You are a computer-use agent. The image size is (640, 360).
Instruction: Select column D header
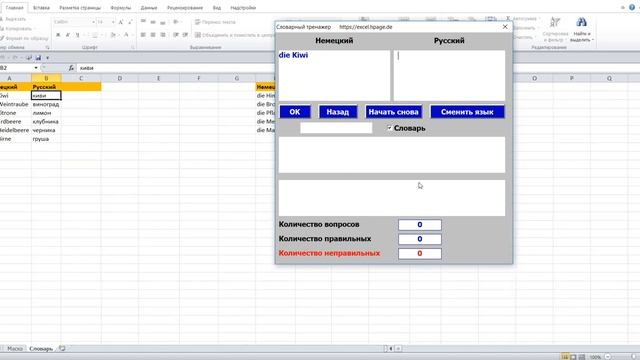pos(120,78)
